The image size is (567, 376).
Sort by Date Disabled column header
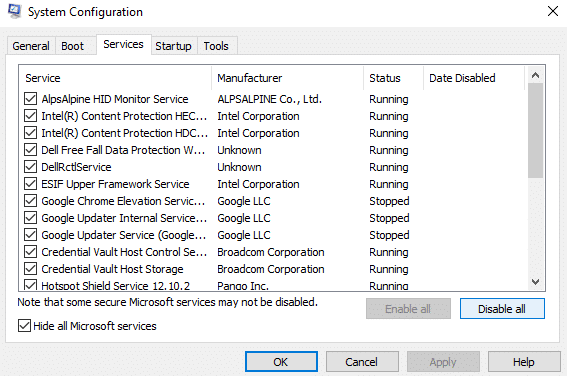tap(474, 78)
